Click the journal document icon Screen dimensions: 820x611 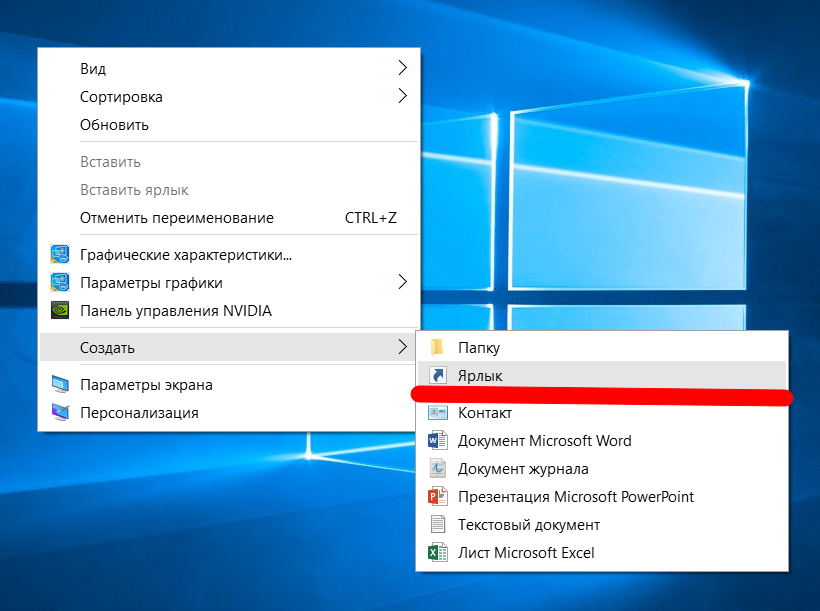438,468
